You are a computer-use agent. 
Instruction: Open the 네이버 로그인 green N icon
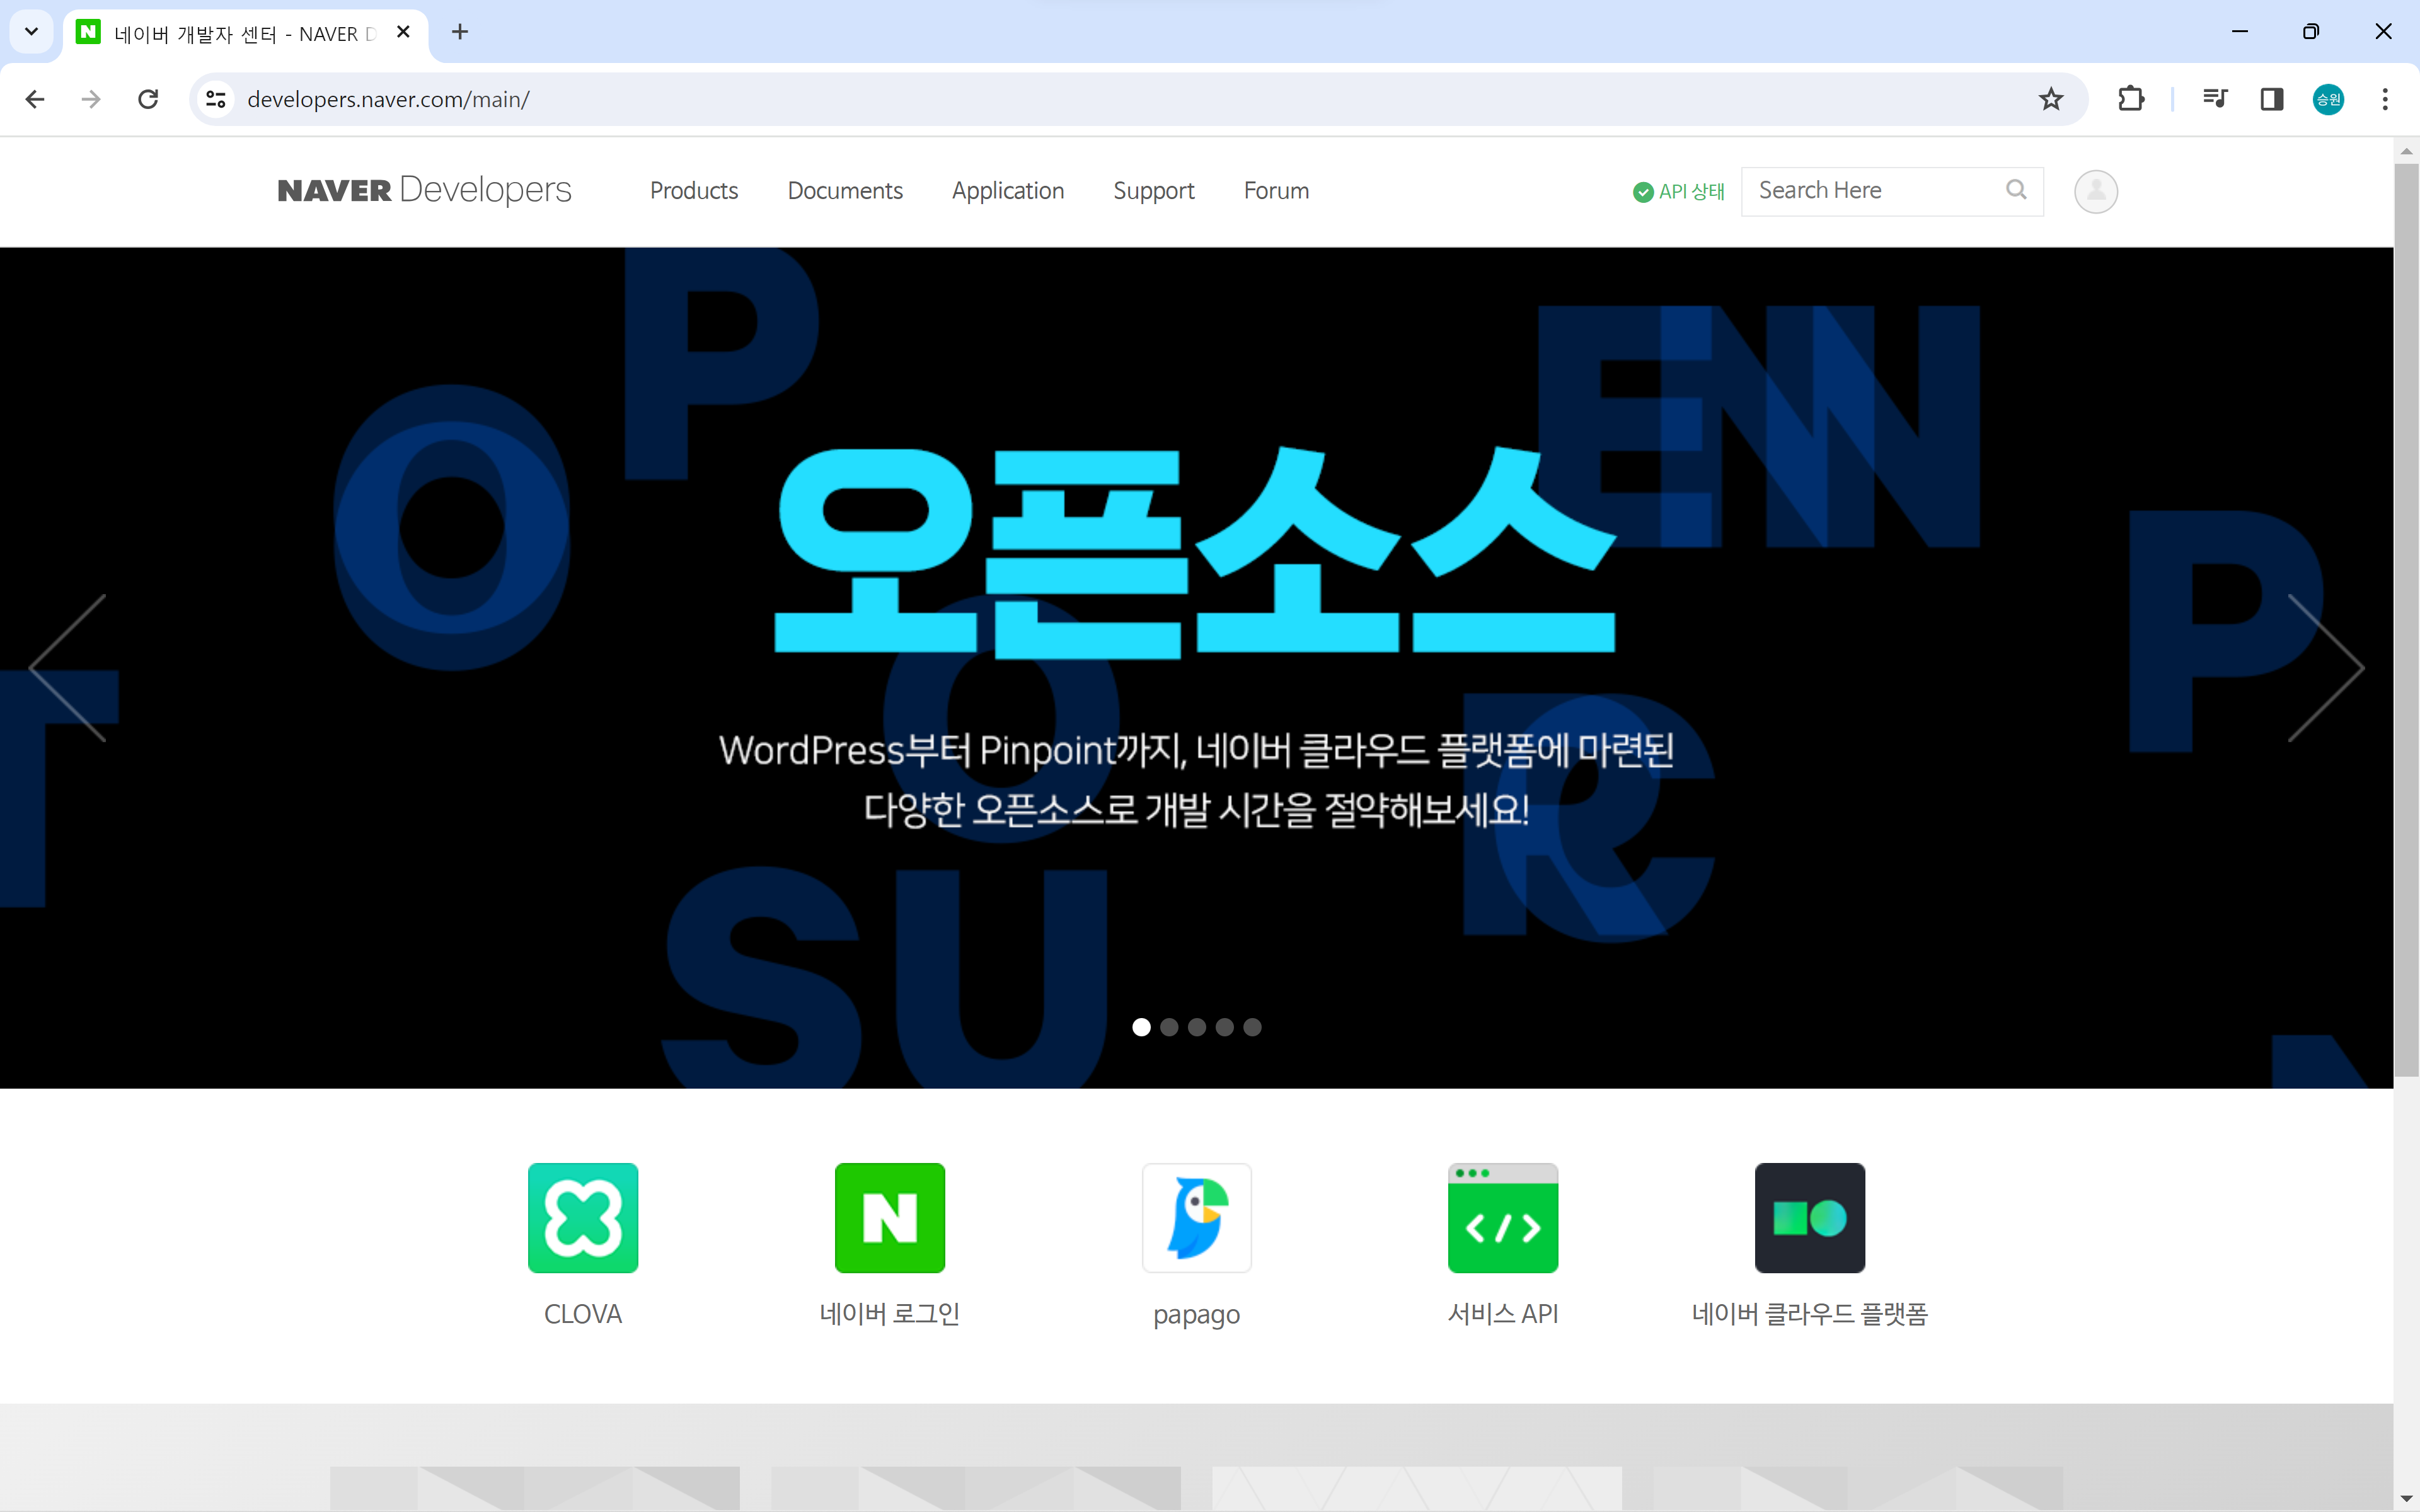[889, 1217]
